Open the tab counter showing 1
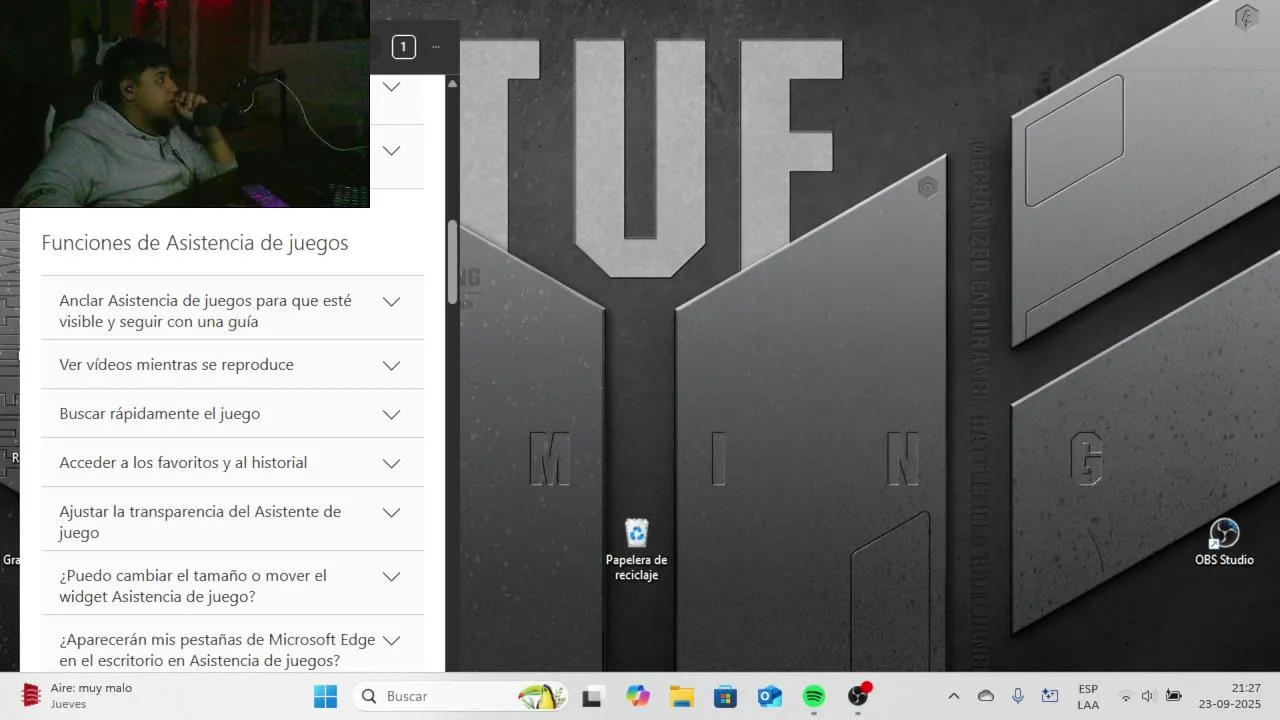The height and width of the screenshot is (720, 1280). (403, 47)
